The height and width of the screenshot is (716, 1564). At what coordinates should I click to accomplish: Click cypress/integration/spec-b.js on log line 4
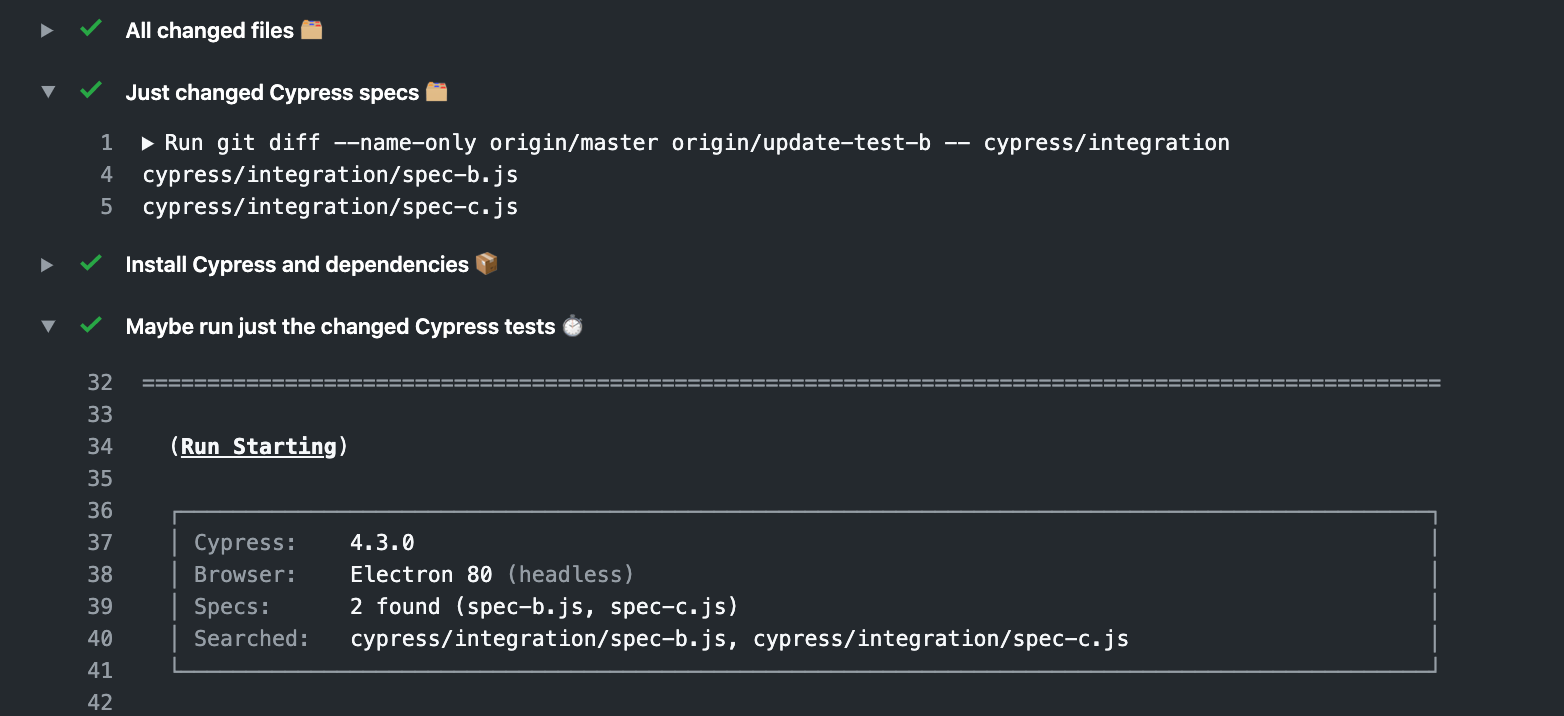330,175
